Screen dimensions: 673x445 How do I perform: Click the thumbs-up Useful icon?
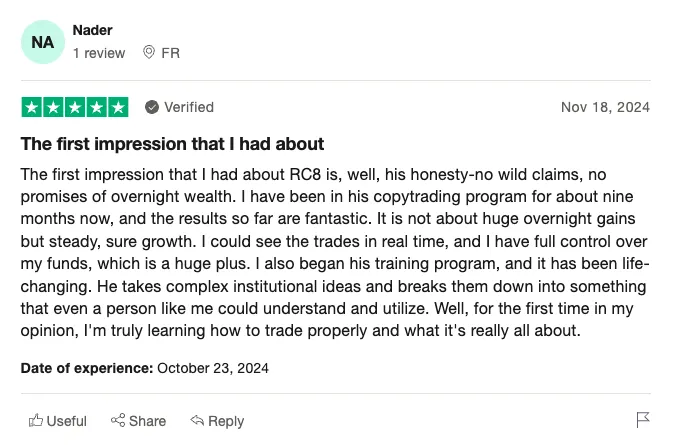click(x=36, y=421)
